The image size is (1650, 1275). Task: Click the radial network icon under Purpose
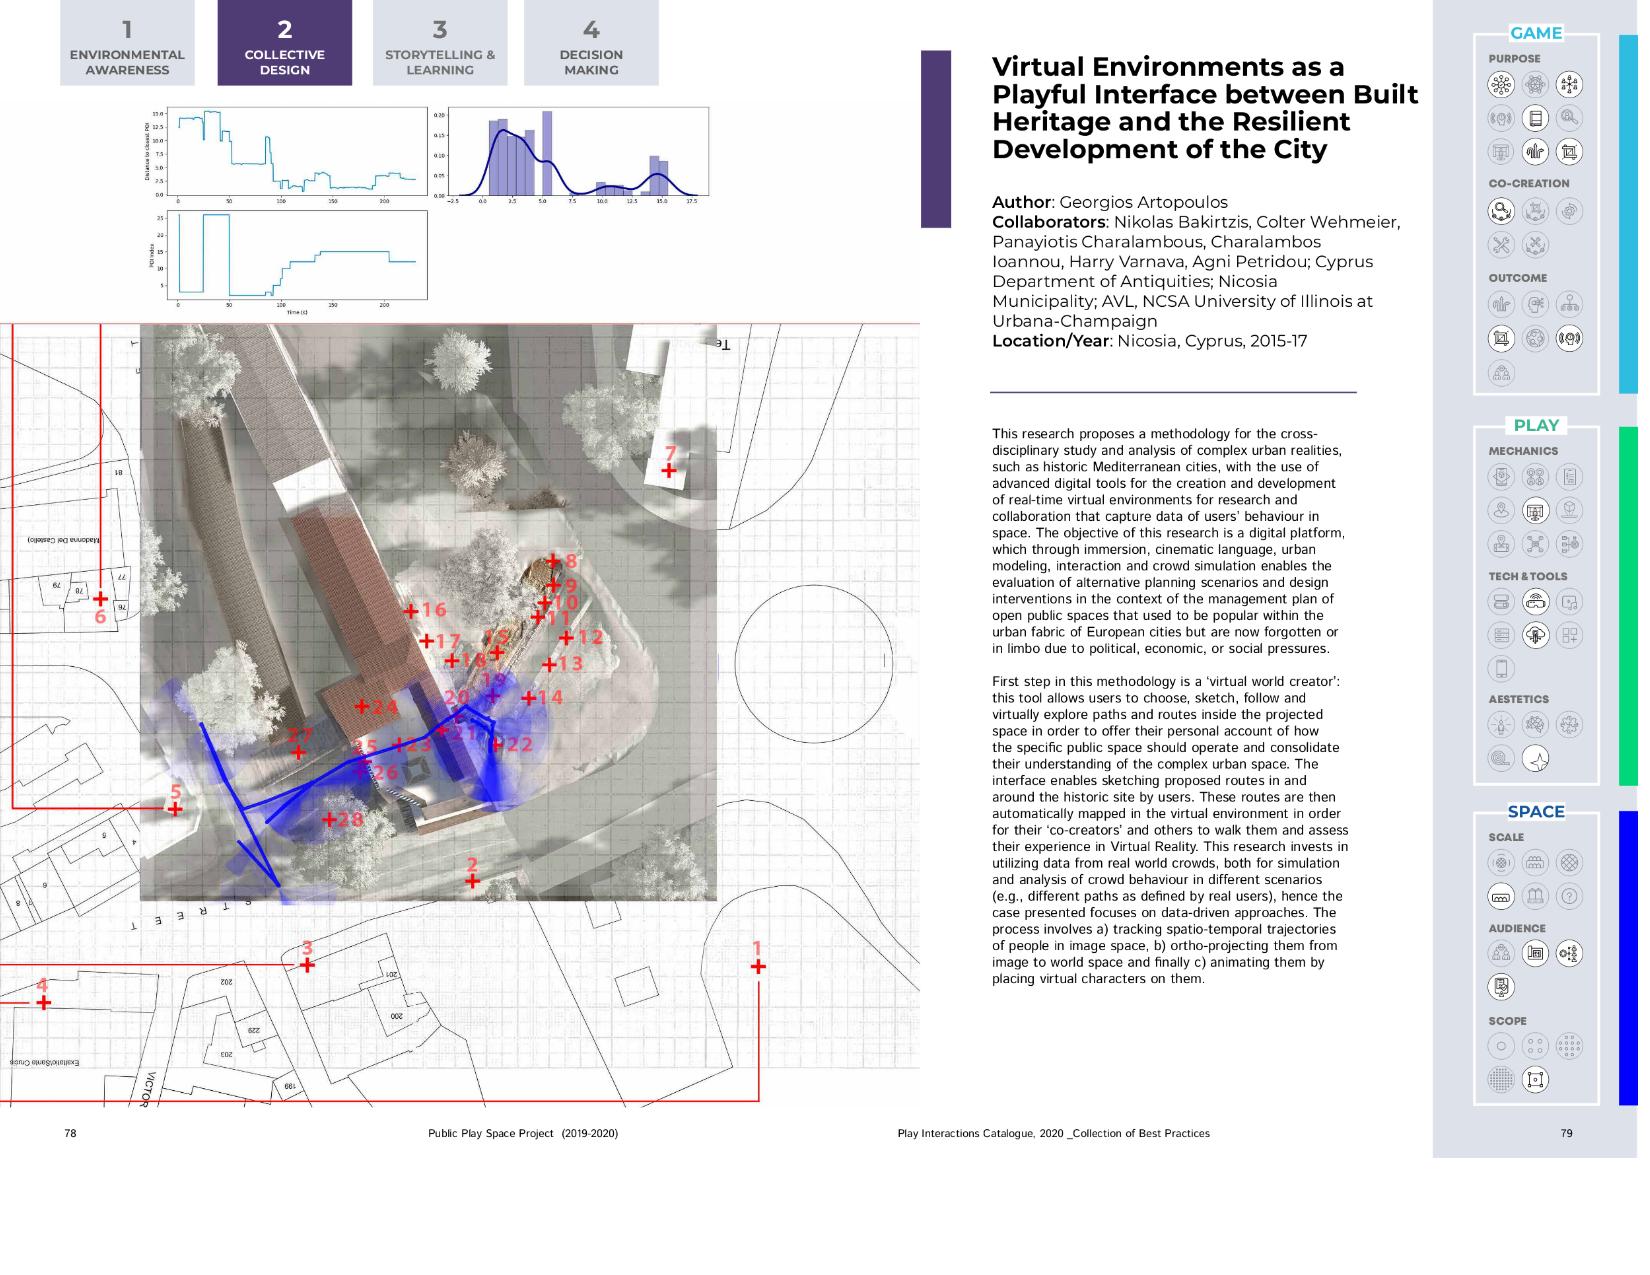coord(1501,85)
